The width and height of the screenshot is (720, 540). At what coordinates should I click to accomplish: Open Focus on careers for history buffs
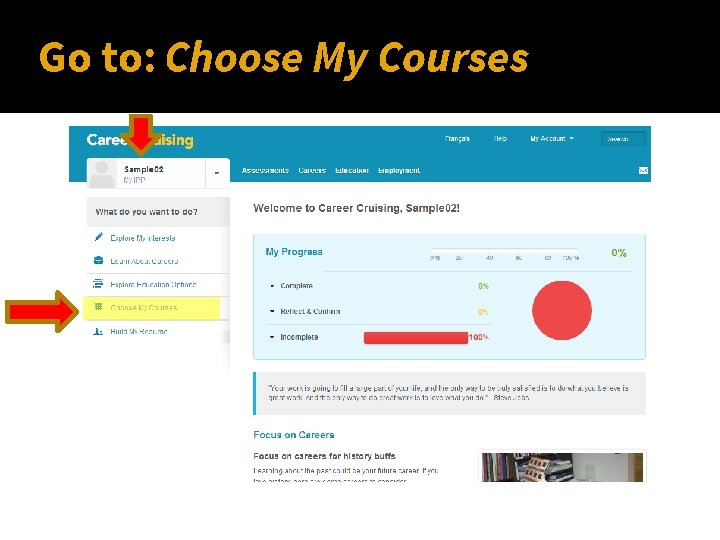[324, 456]
